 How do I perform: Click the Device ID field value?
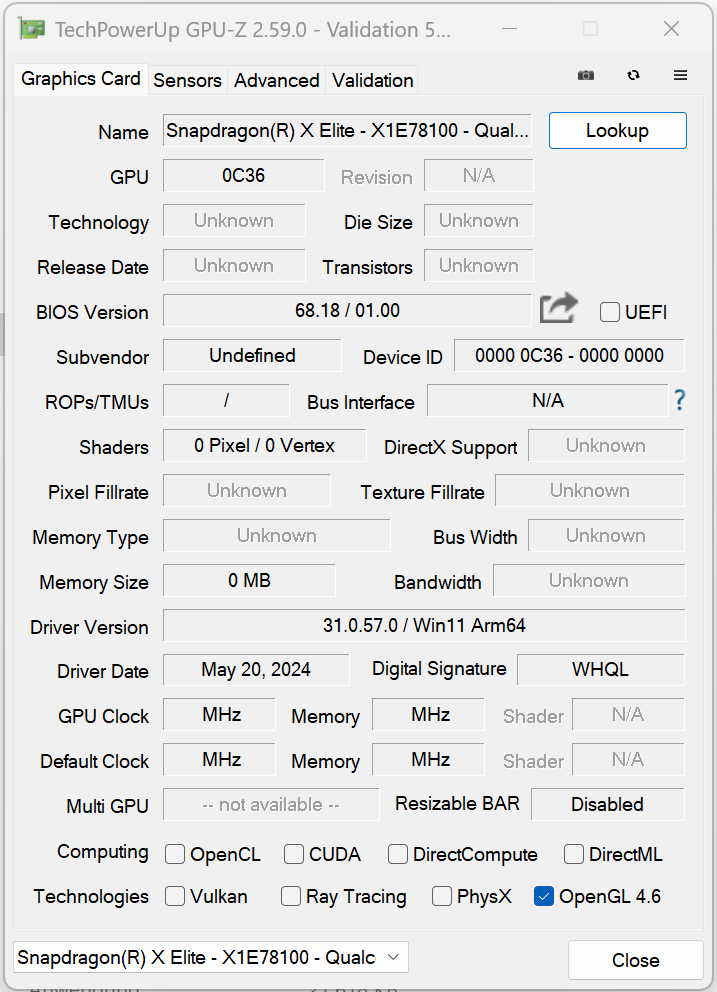pos(569,355)
